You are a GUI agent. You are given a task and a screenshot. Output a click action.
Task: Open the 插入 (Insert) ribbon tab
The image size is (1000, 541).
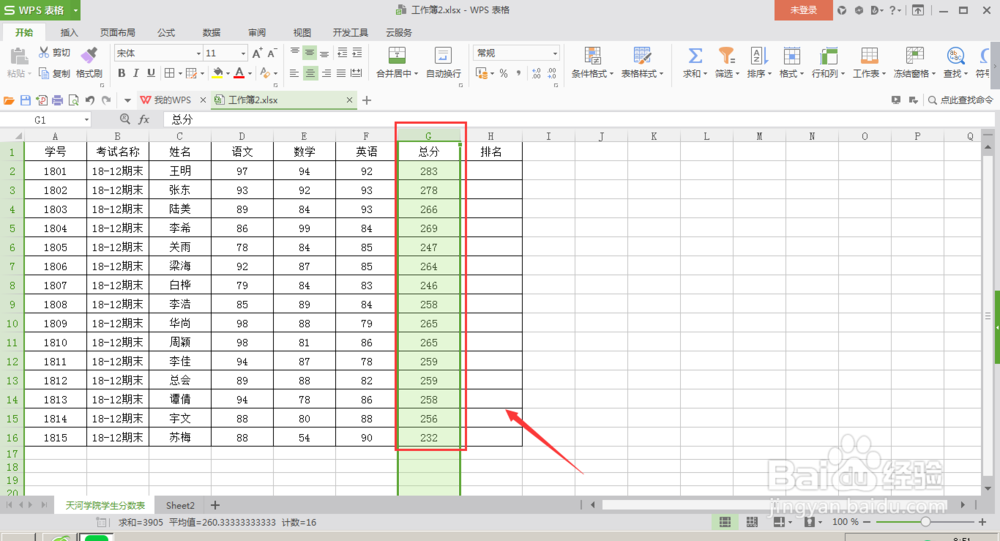69,33
